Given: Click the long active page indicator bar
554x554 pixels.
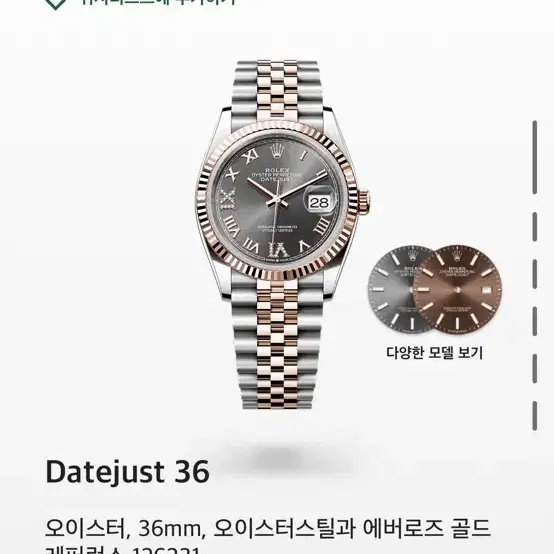Looking at the screenshot, I should click(x=535, y=157).
